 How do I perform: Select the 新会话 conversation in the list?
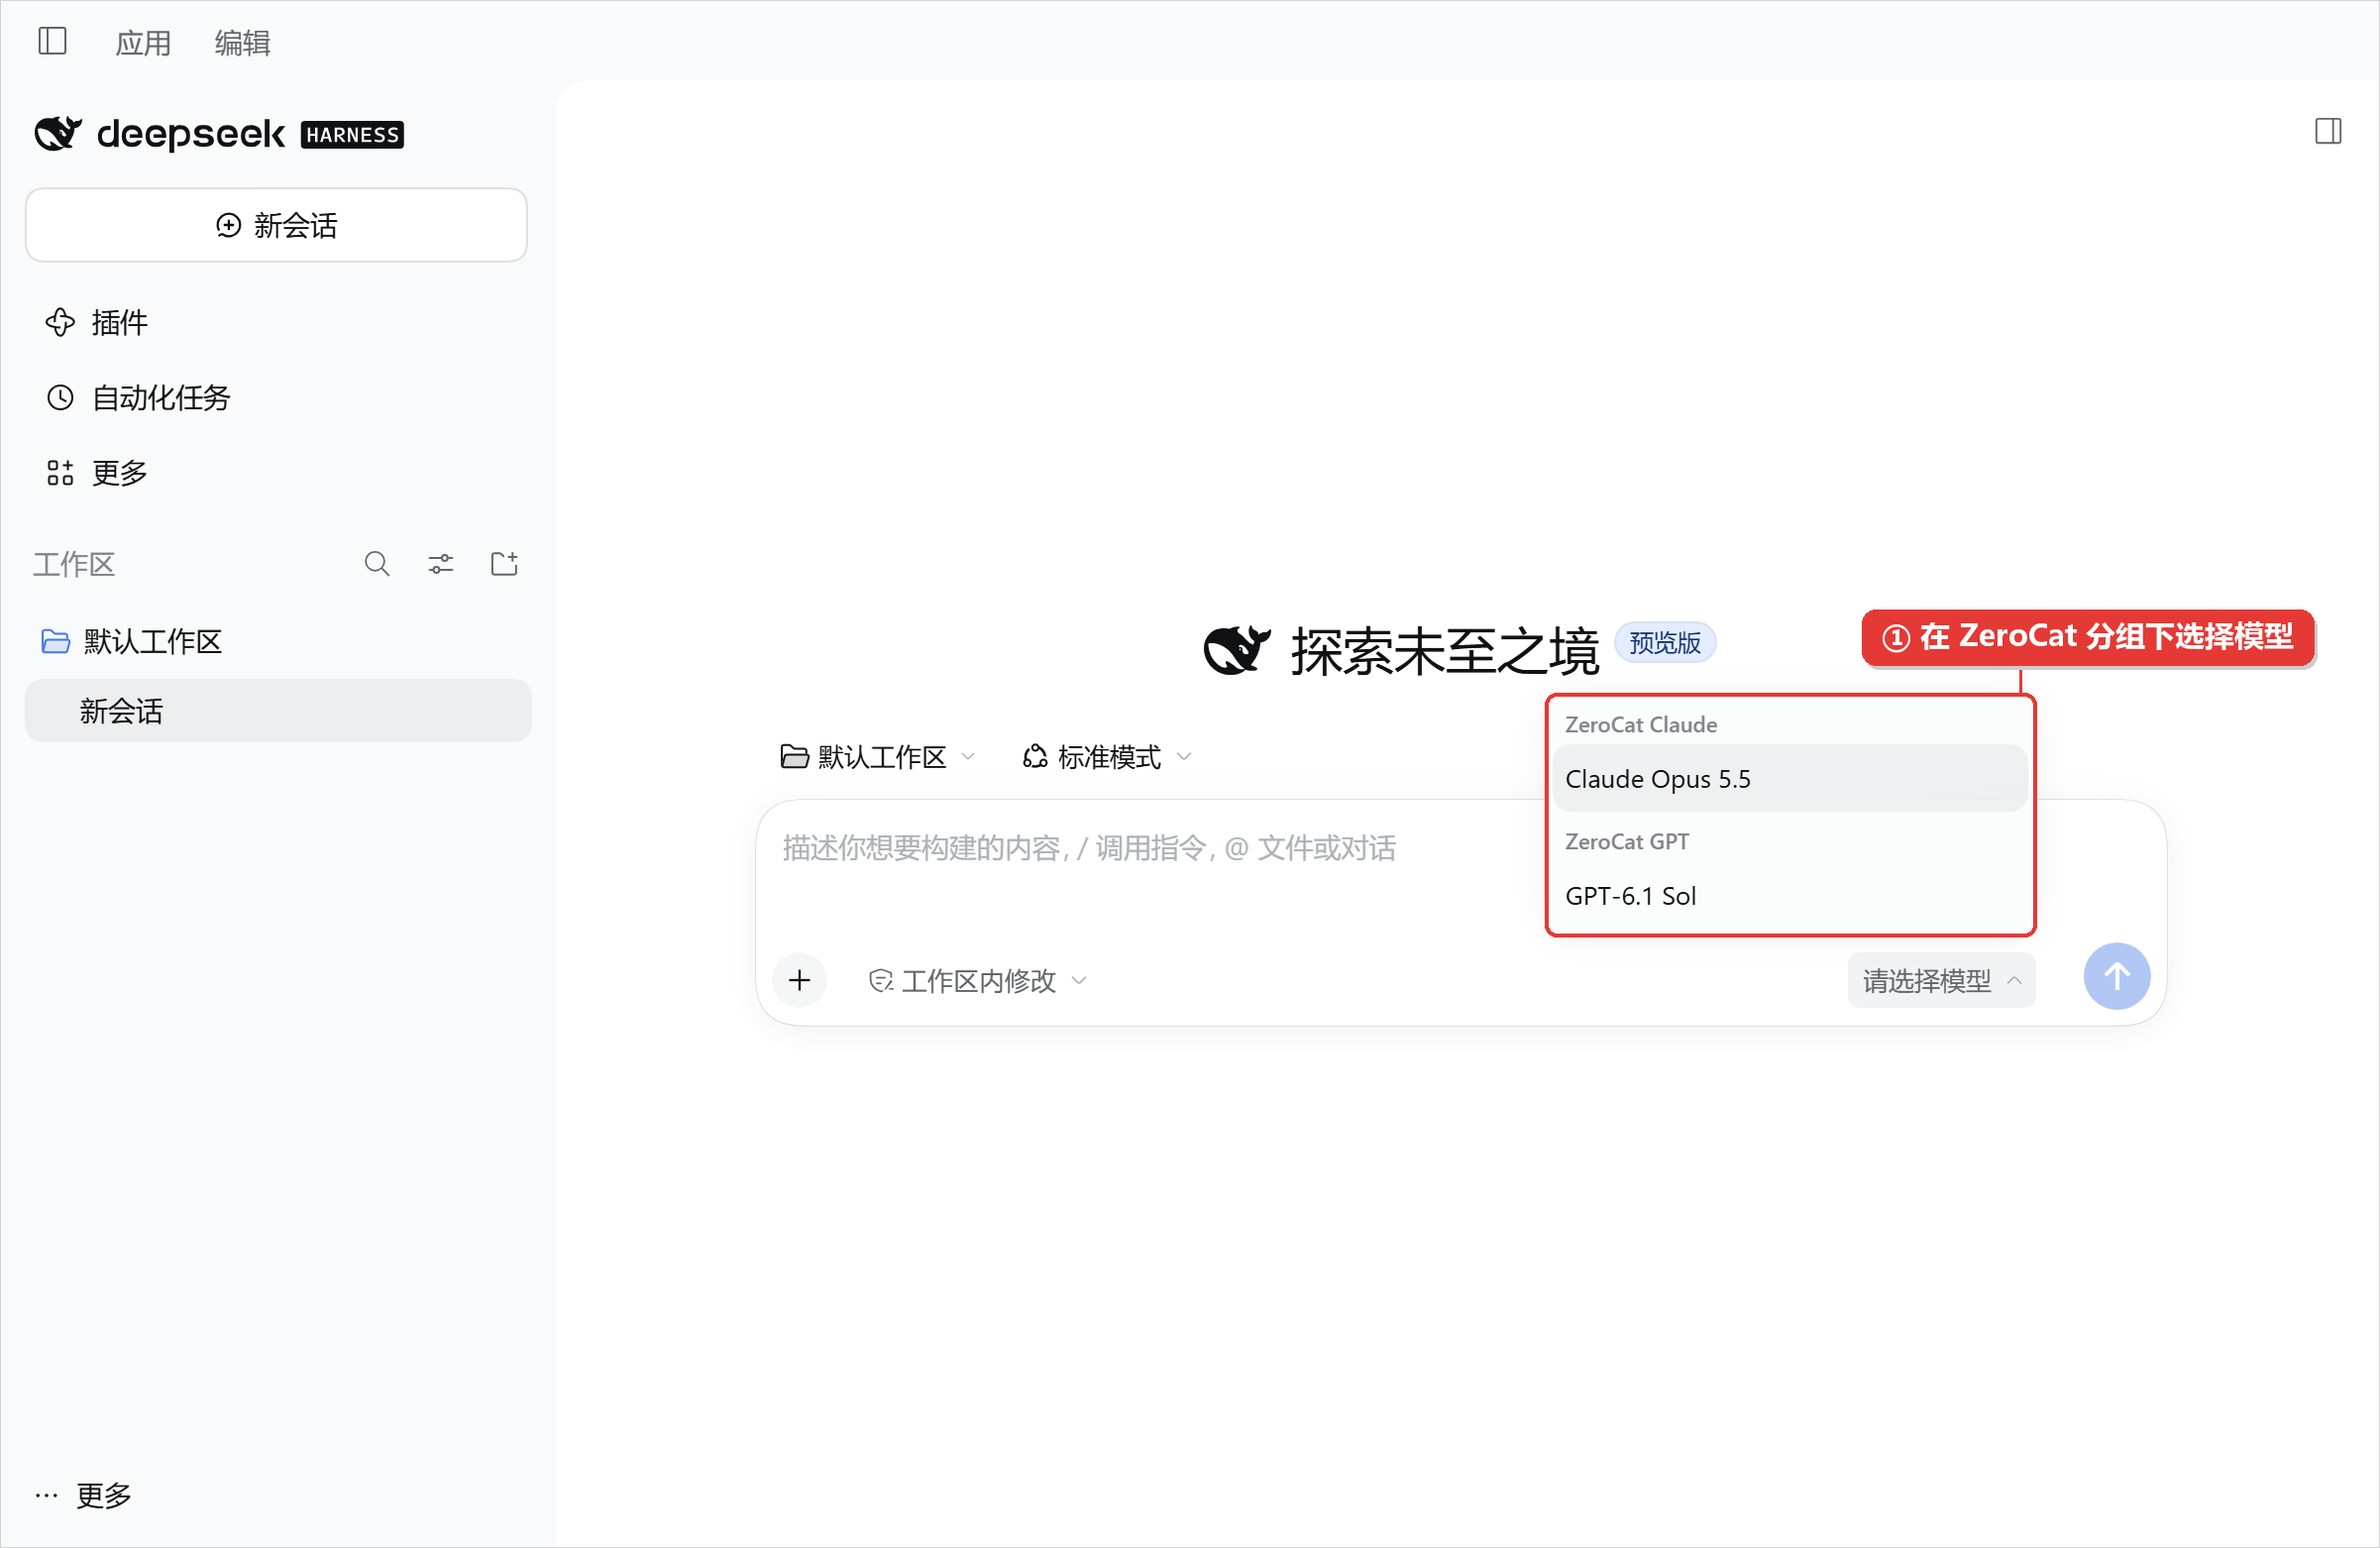point(278,711)
